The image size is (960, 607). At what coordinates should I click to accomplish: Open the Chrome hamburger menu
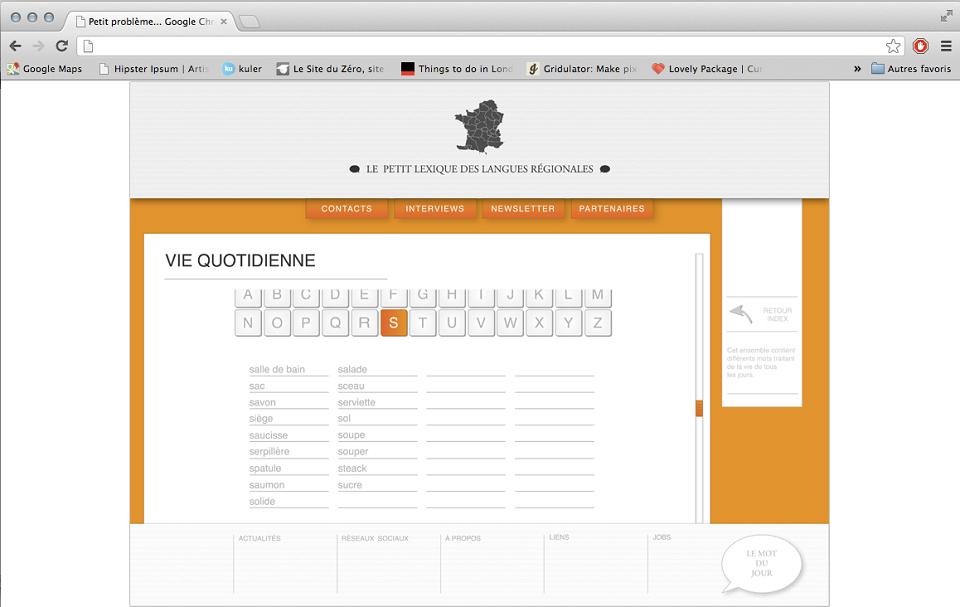(x=946, y=46)
